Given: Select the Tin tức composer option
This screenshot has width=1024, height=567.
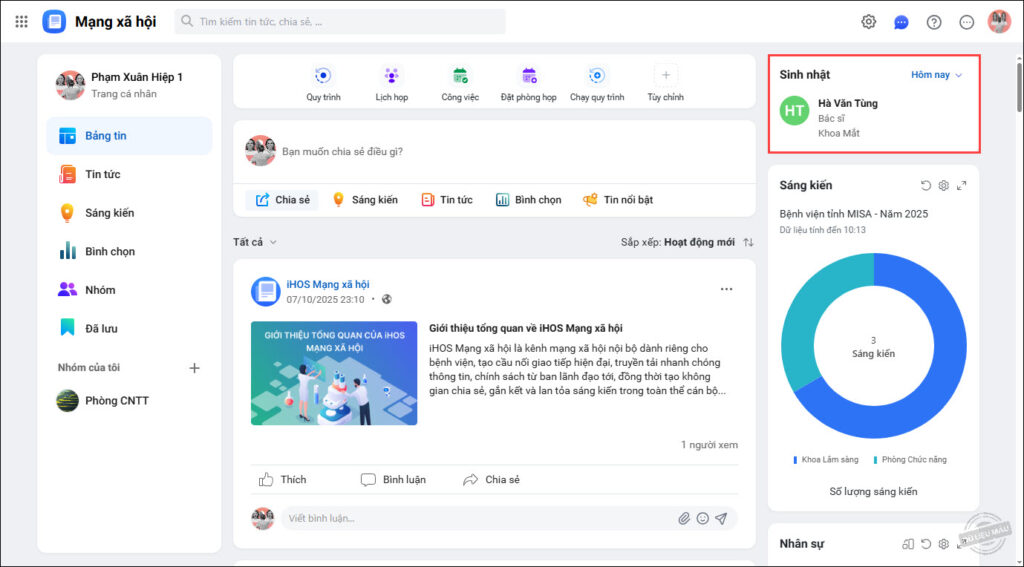Looking at the screenshot, I should (447, 200).
